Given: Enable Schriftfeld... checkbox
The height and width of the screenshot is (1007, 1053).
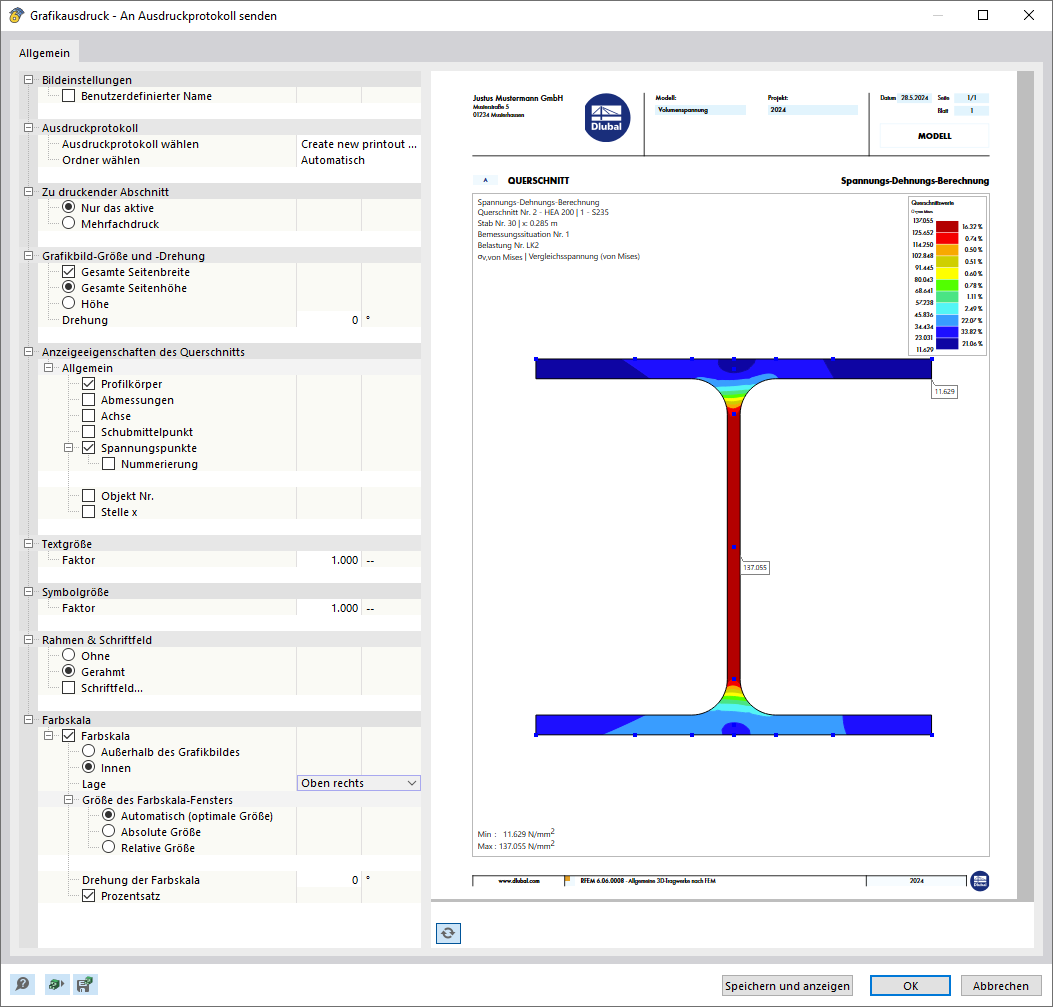Looking at the screenshot, I should tap(68, 687).
